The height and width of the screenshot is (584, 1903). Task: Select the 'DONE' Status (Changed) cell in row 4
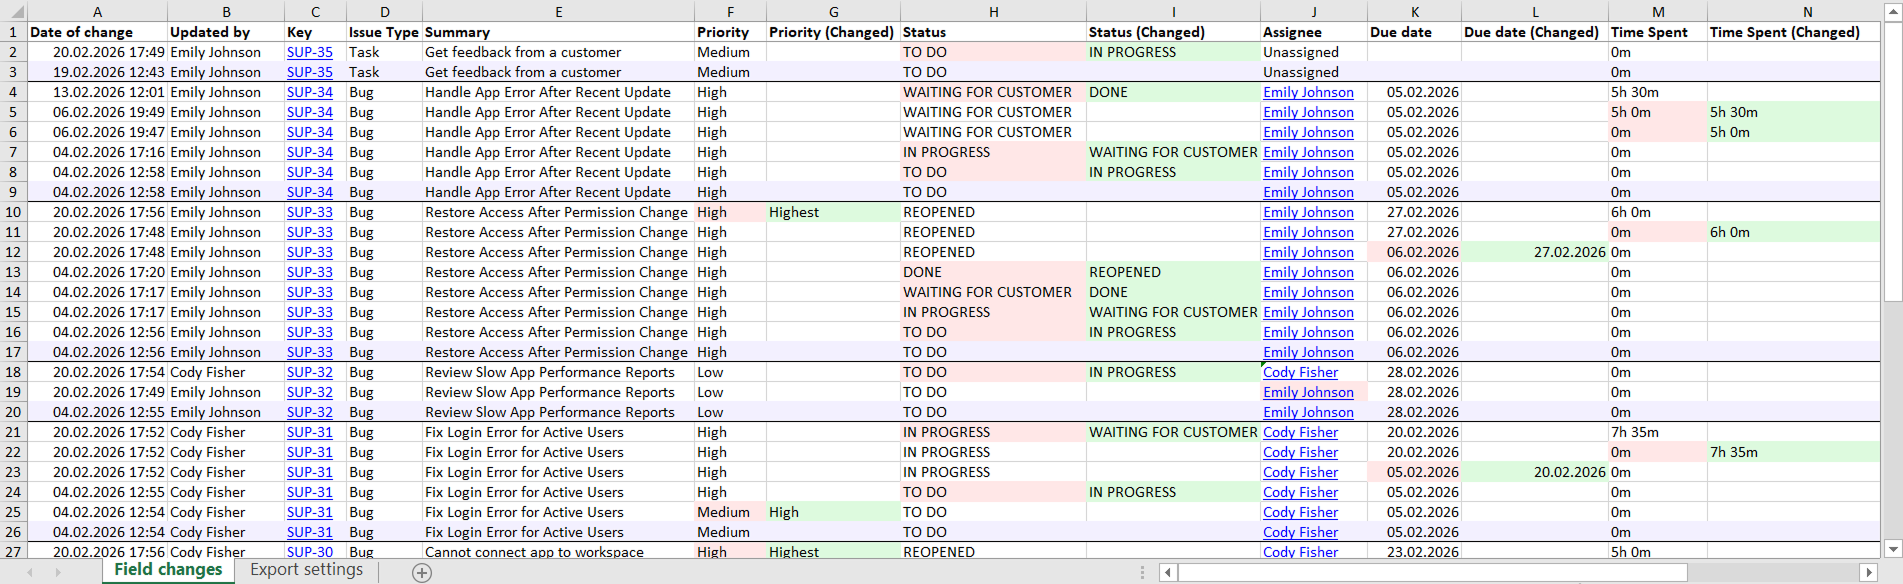1173,92
